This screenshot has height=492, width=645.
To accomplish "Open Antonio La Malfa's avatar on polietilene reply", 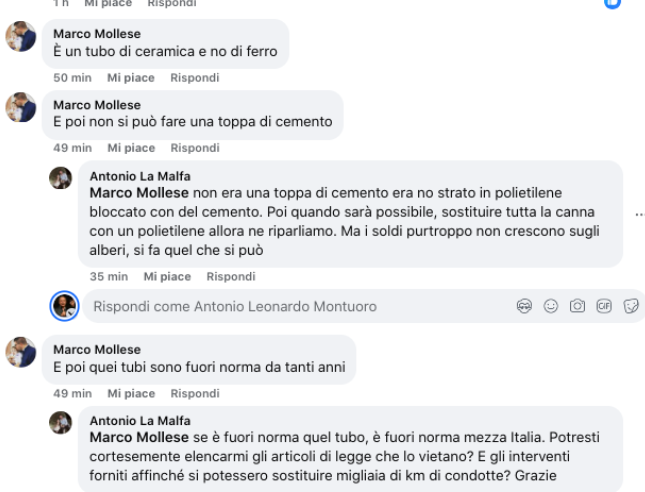I will (60, 178).
